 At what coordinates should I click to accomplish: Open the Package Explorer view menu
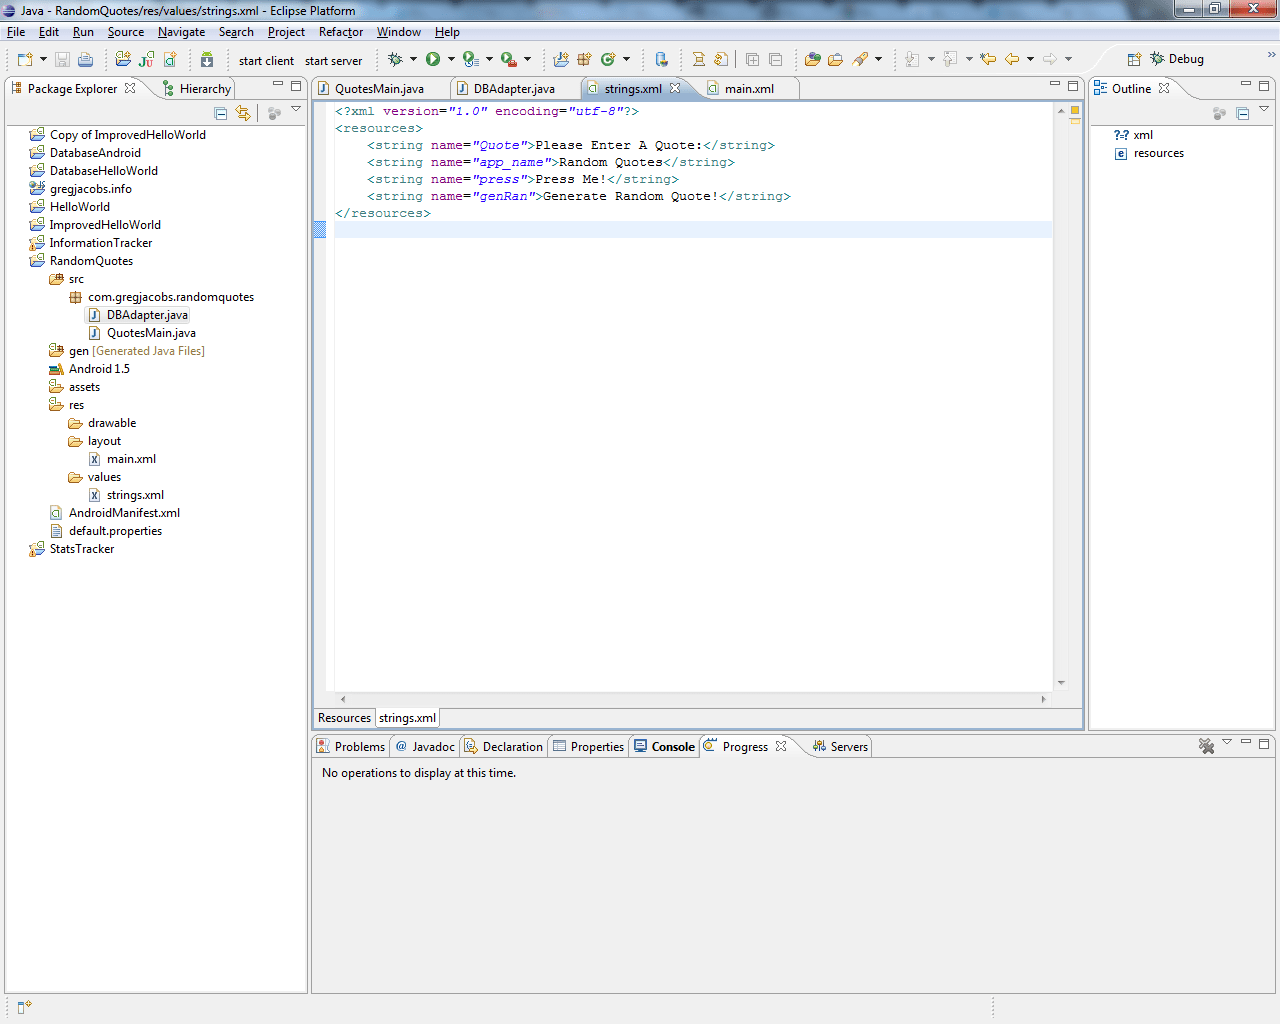tap(296, 110)
